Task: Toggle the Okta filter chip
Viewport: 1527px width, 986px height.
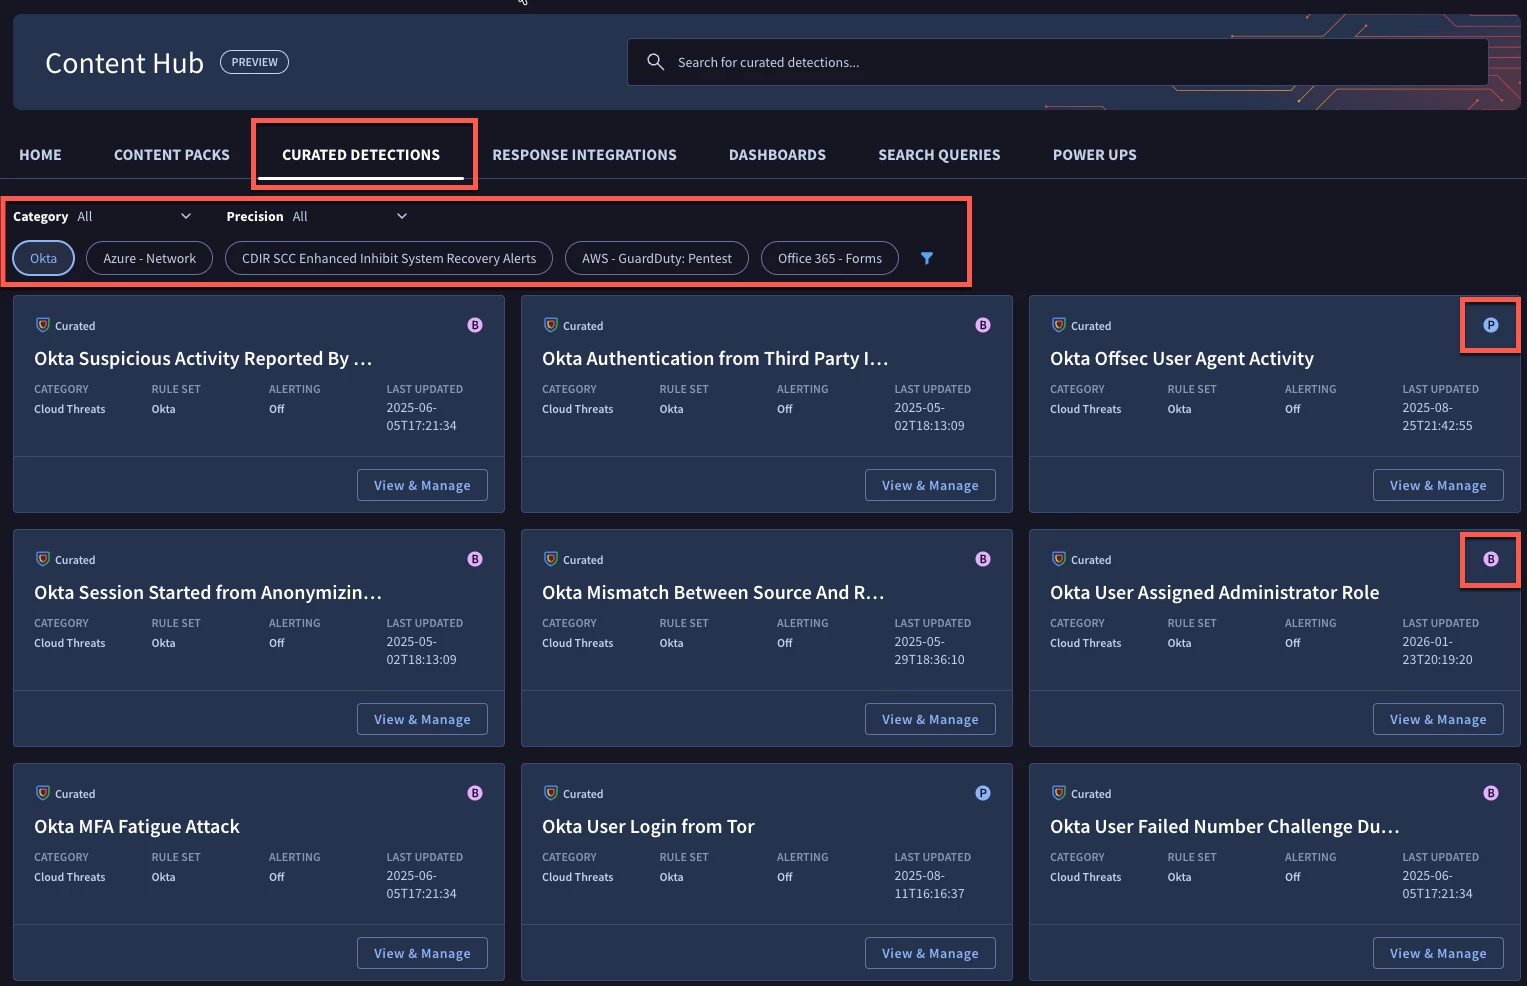Action: click(44, 258)
